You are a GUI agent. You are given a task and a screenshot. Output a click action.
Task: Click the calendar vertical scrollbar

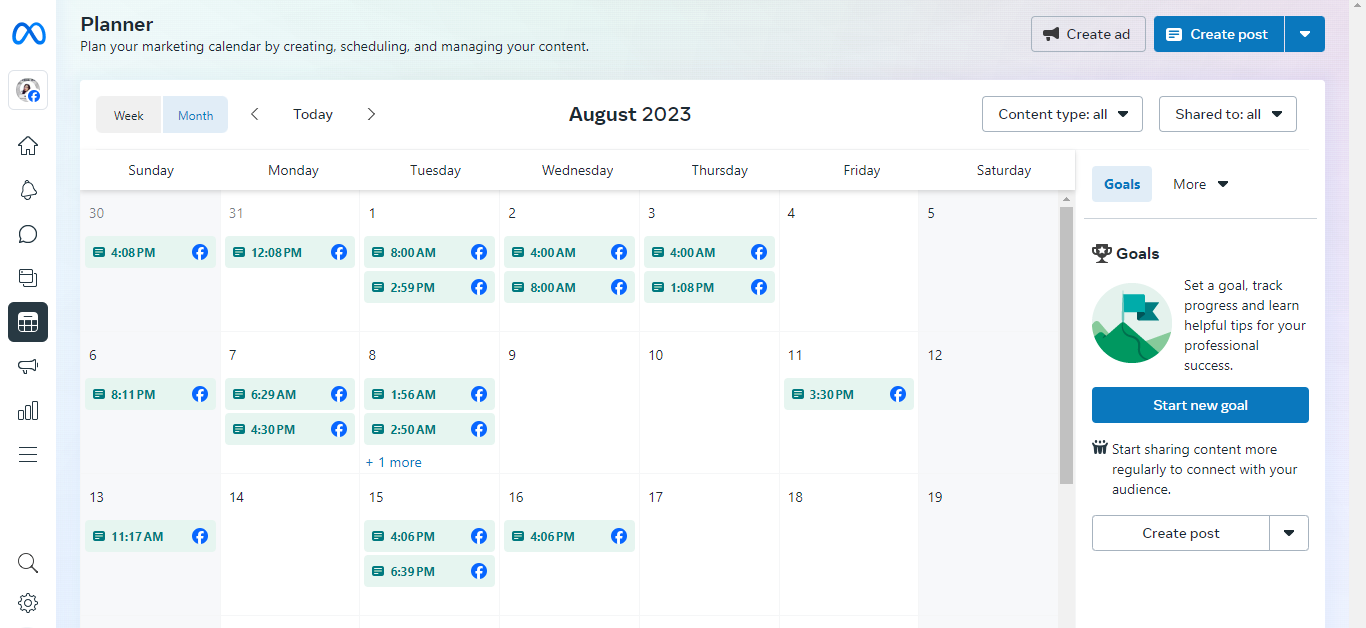point(1066,340)
